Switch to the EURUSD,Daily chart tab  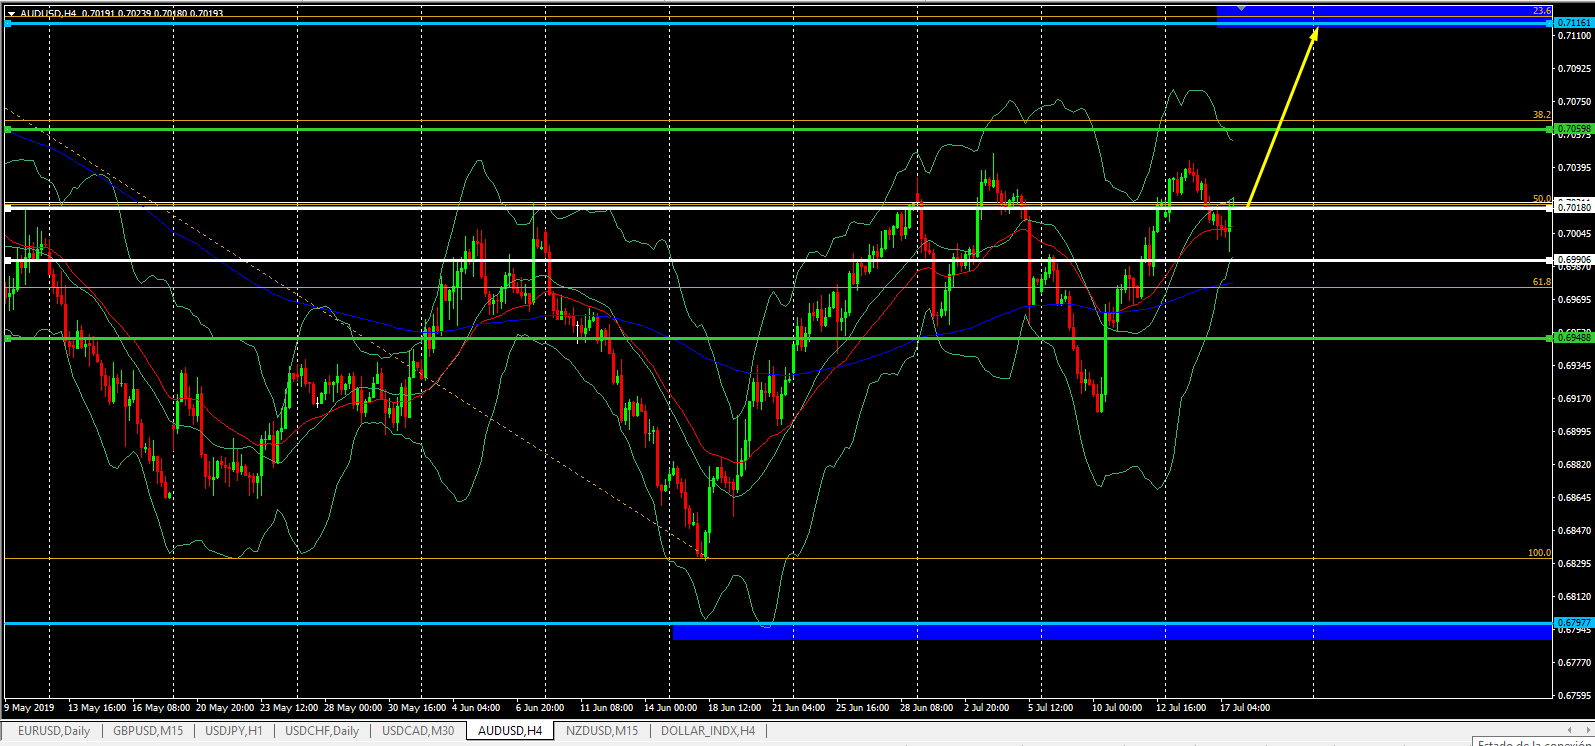[x=53, y=731]
